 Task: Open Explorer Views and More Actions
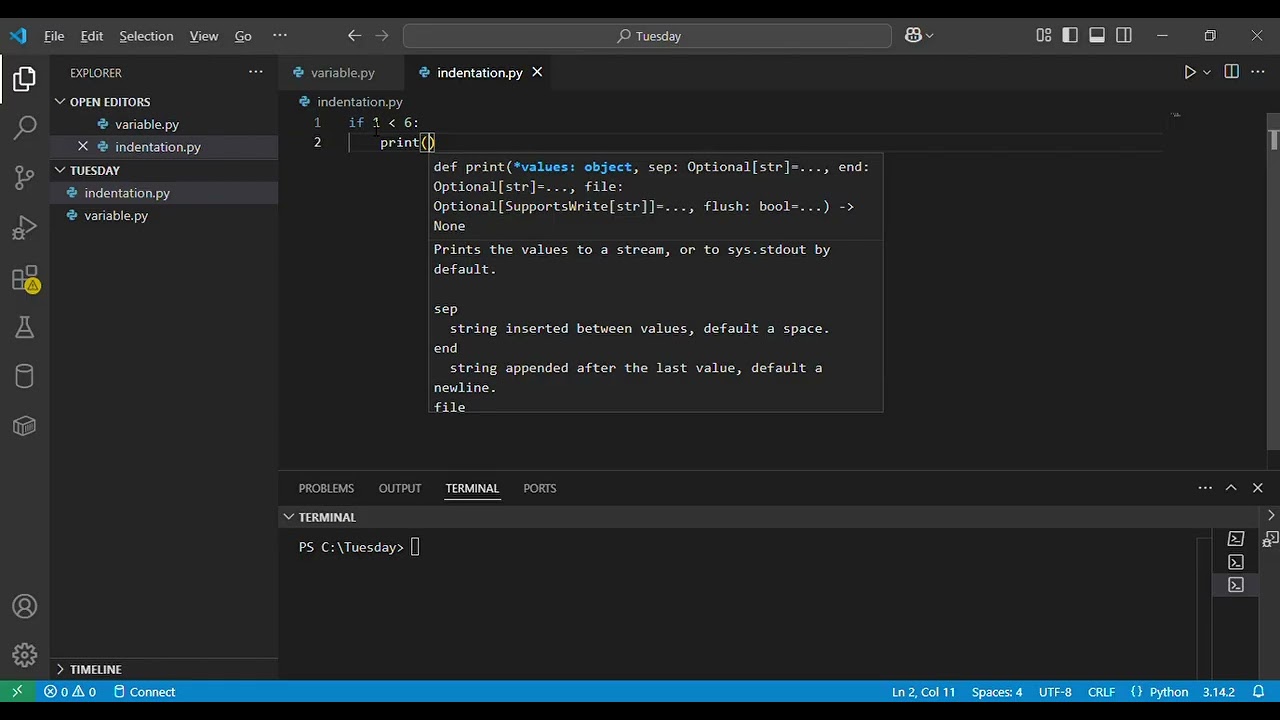[x=256, y=72]
